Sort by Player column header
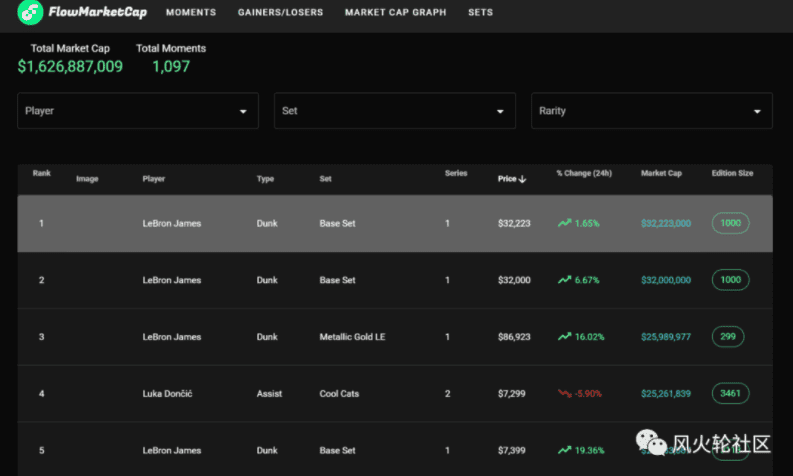 click(154, 179)
